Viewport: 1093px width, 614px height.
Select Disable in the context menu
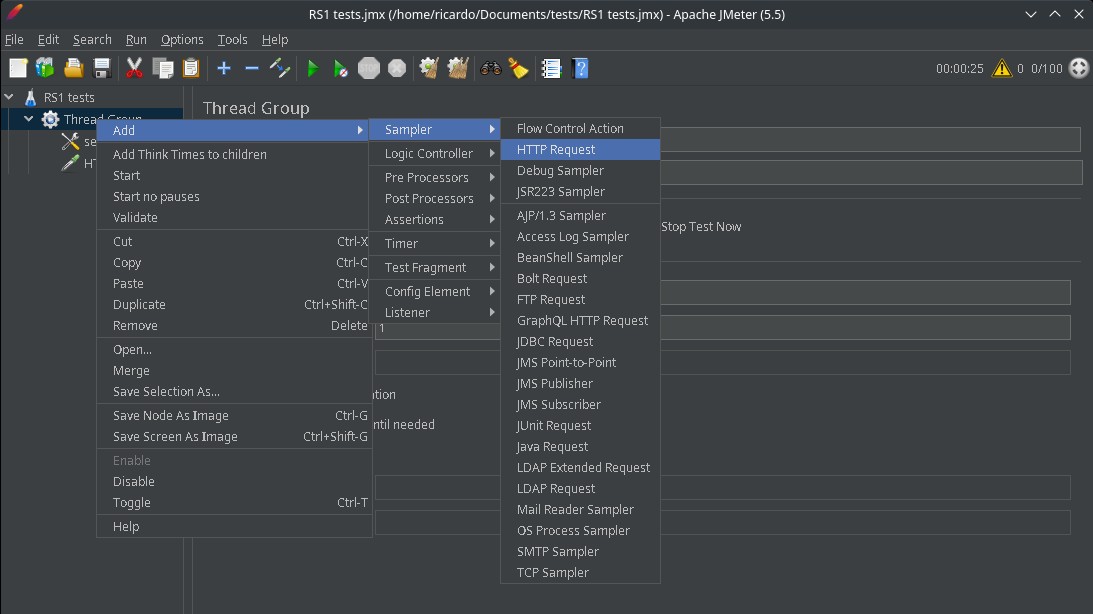tap(234, 482)
